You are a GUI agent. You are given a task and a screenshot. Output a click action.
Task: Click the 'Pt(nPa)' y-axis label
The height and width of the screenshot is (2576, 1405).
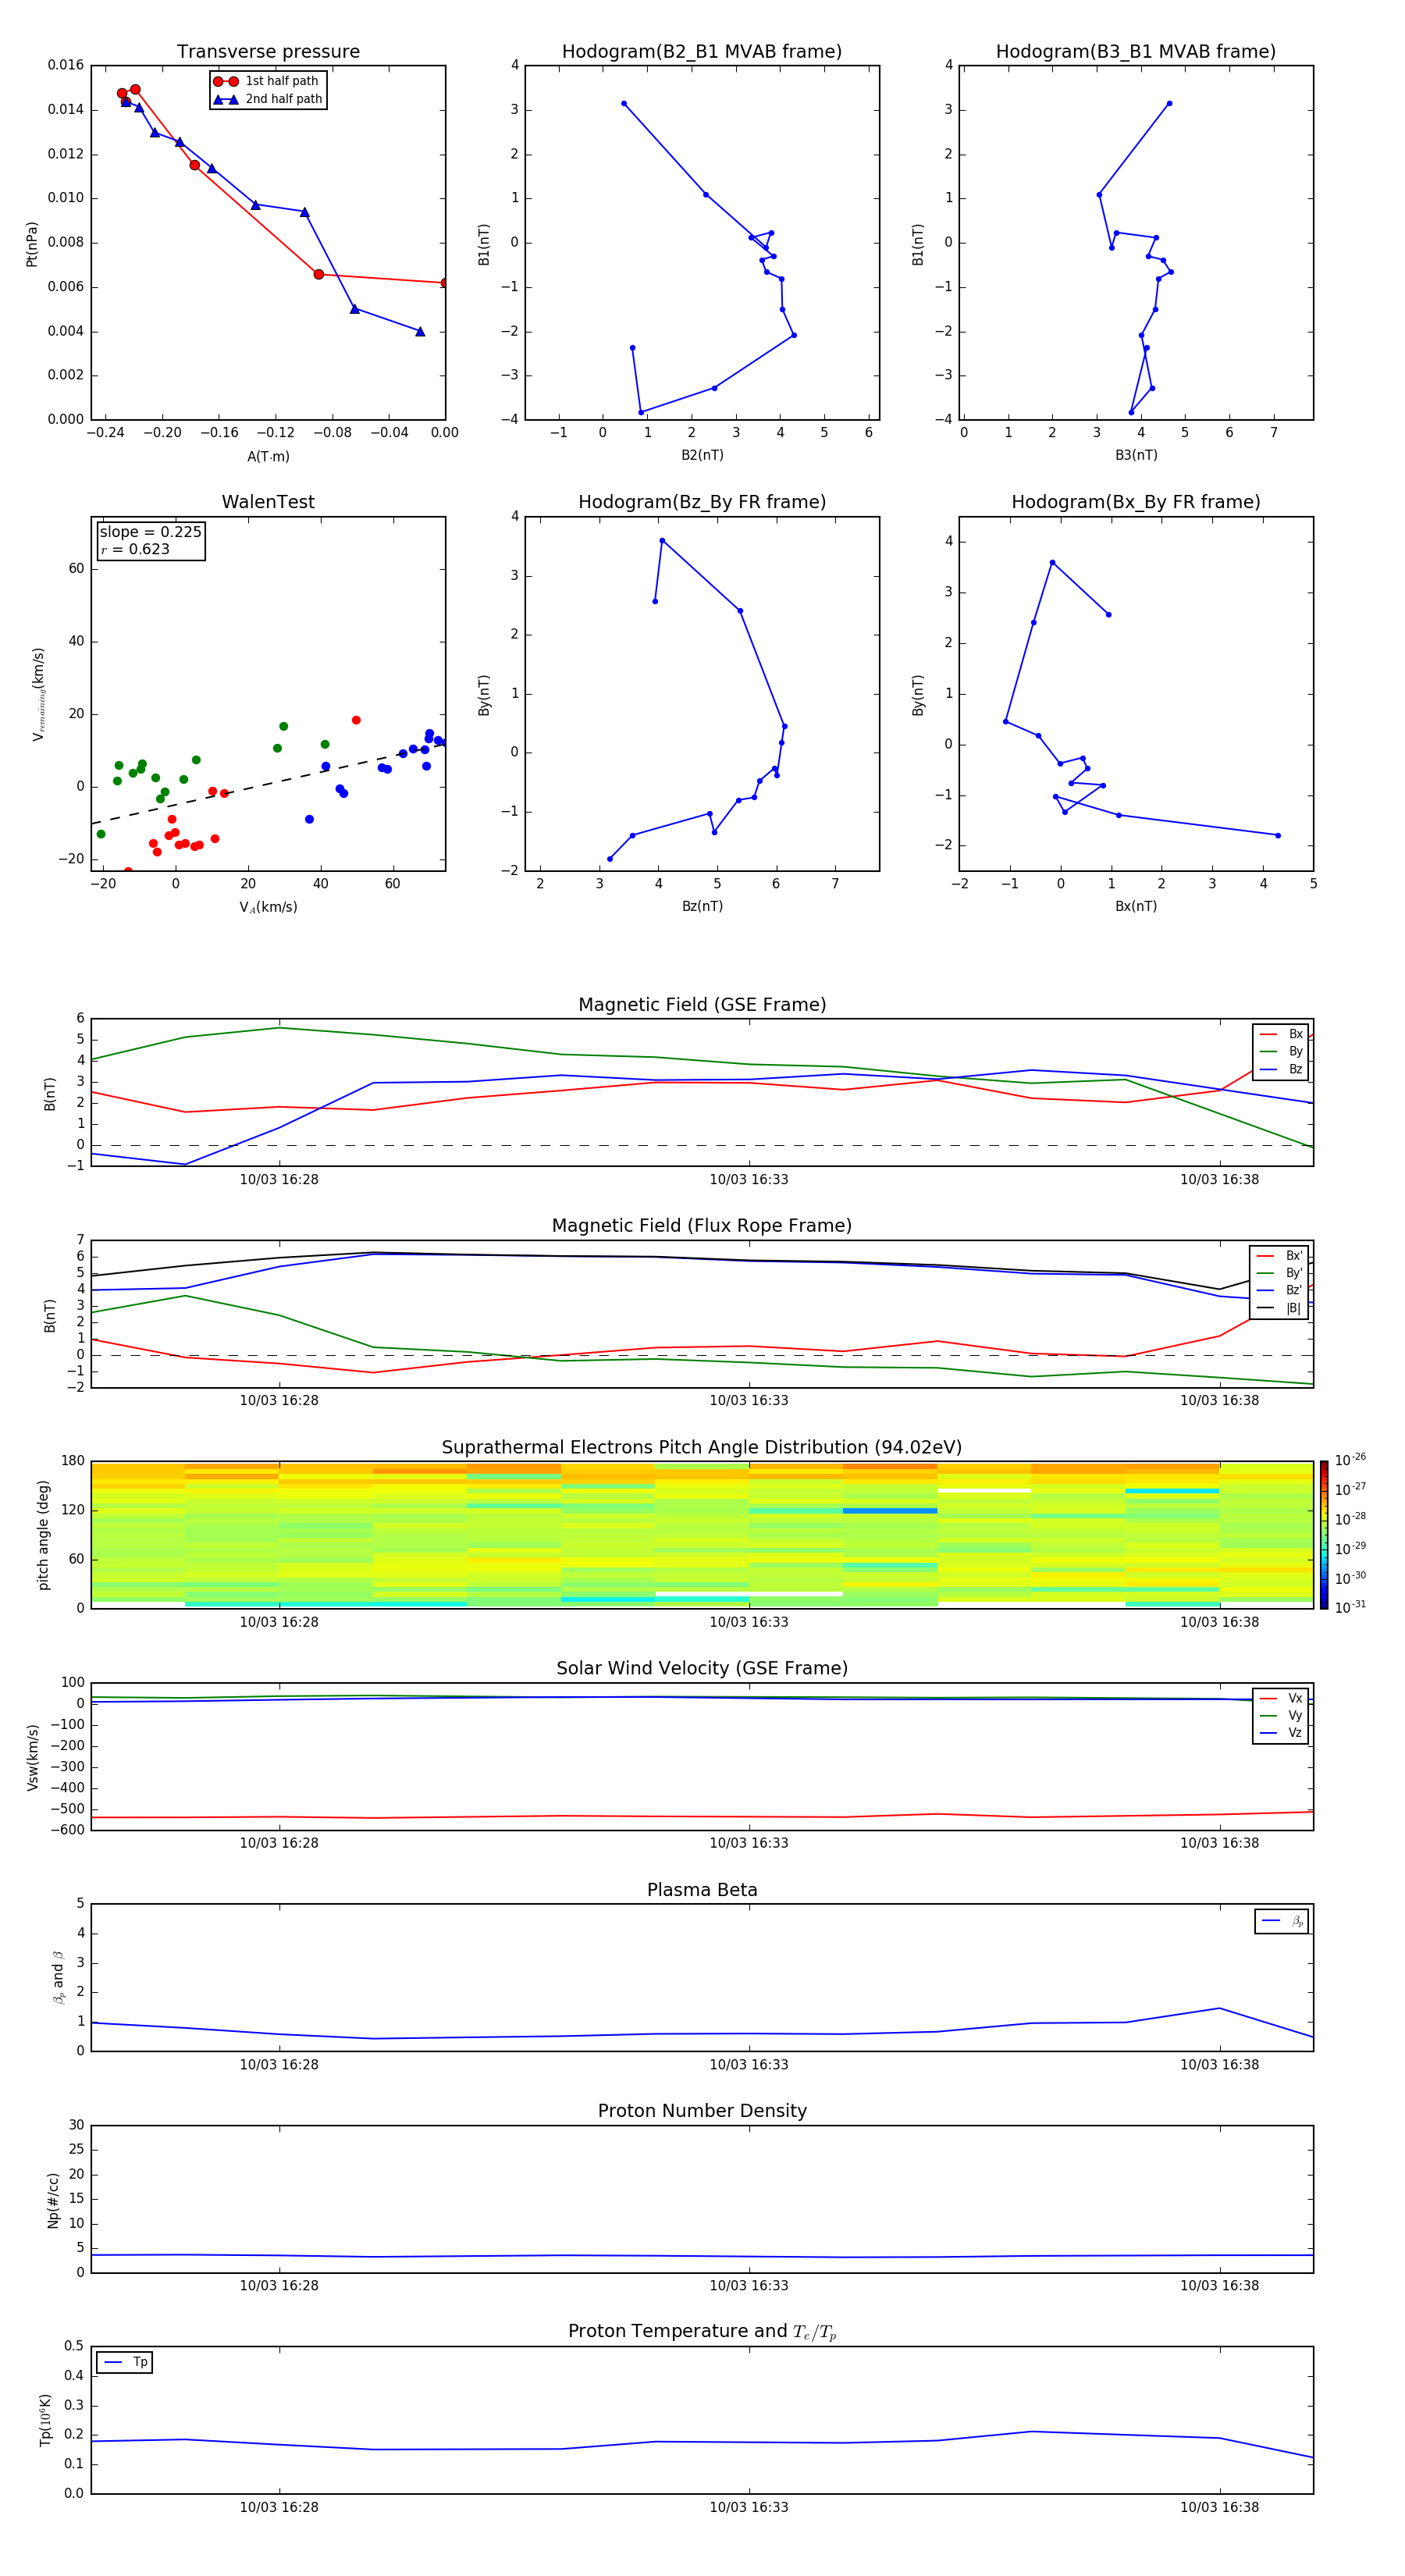(x=32, y=244)
